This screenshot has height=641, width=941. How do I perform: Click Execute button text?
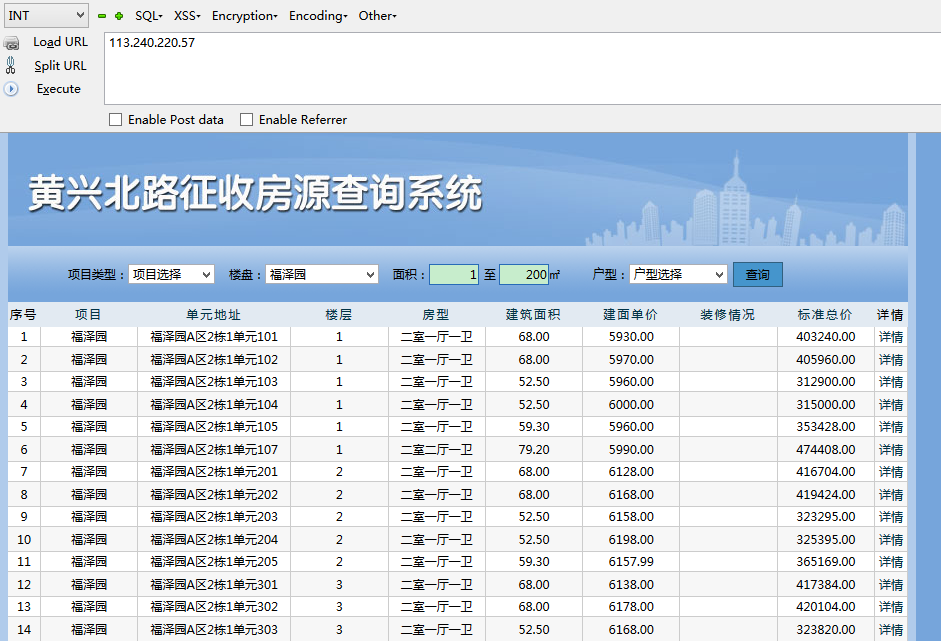(58, 89)
